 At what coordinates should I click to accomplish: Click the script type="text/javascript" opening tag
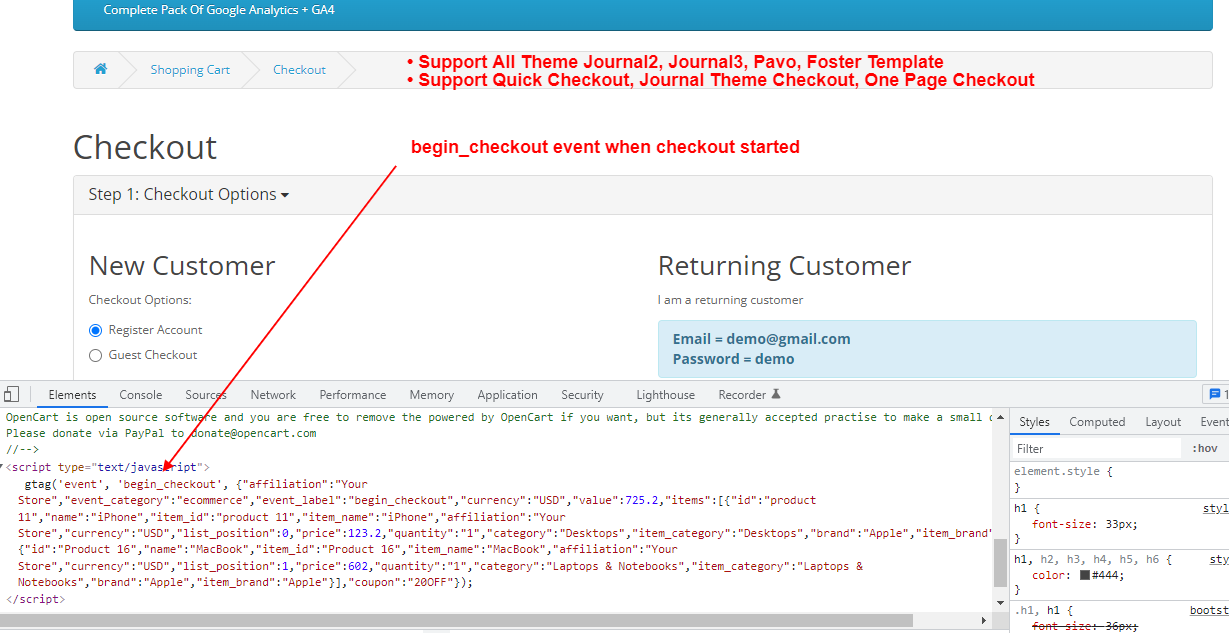pos(108,467)
